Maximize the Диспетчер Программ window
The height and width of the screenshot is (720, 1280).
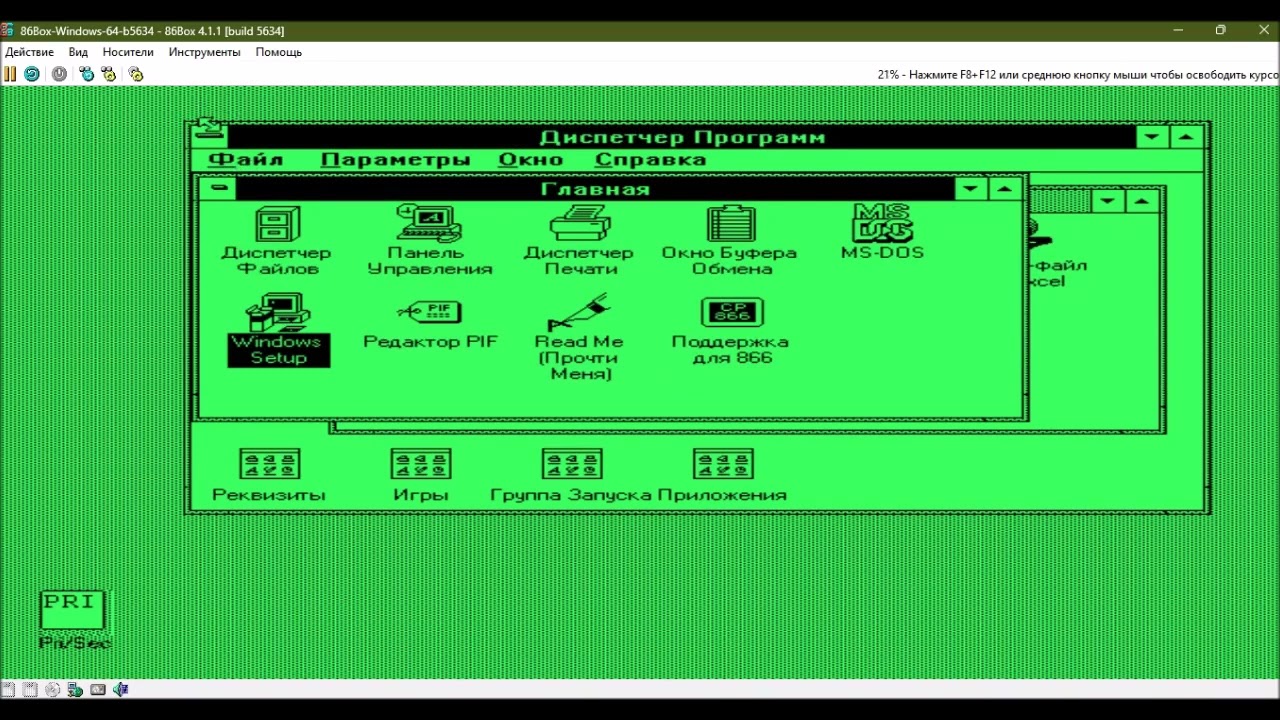point(1186,137)
